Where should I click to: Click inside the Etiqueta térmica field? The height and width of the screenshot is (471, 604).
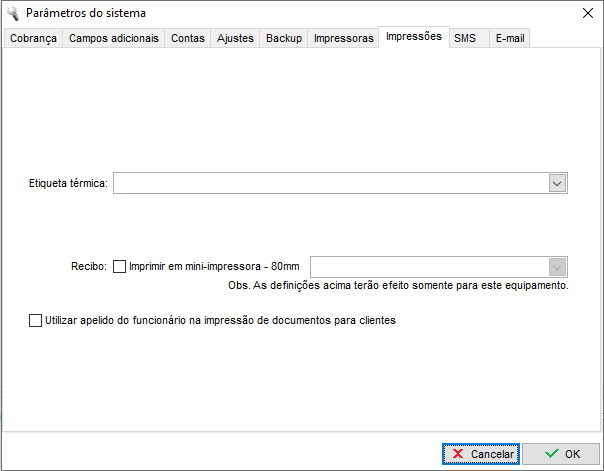330,183
